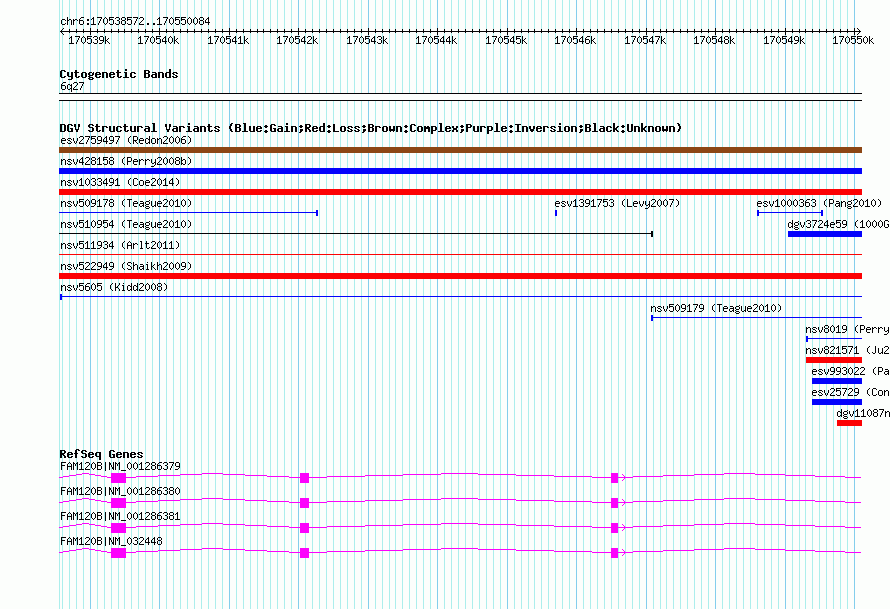Click the RefSeq Genes track title

pyautogui.click(x=102, y=454)
